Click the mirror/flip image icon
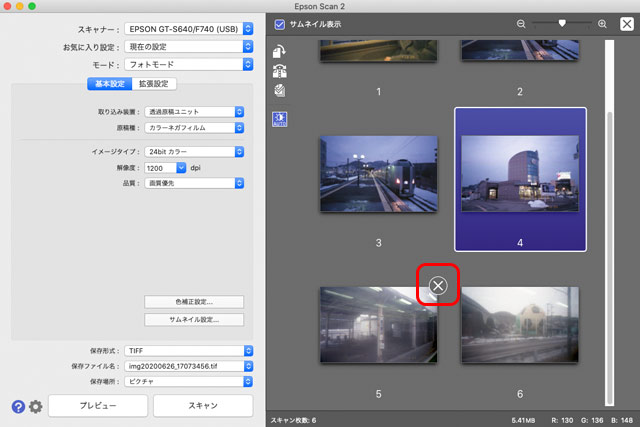Image resolution: width=640 pixels, height=427 pixels. 279,71
